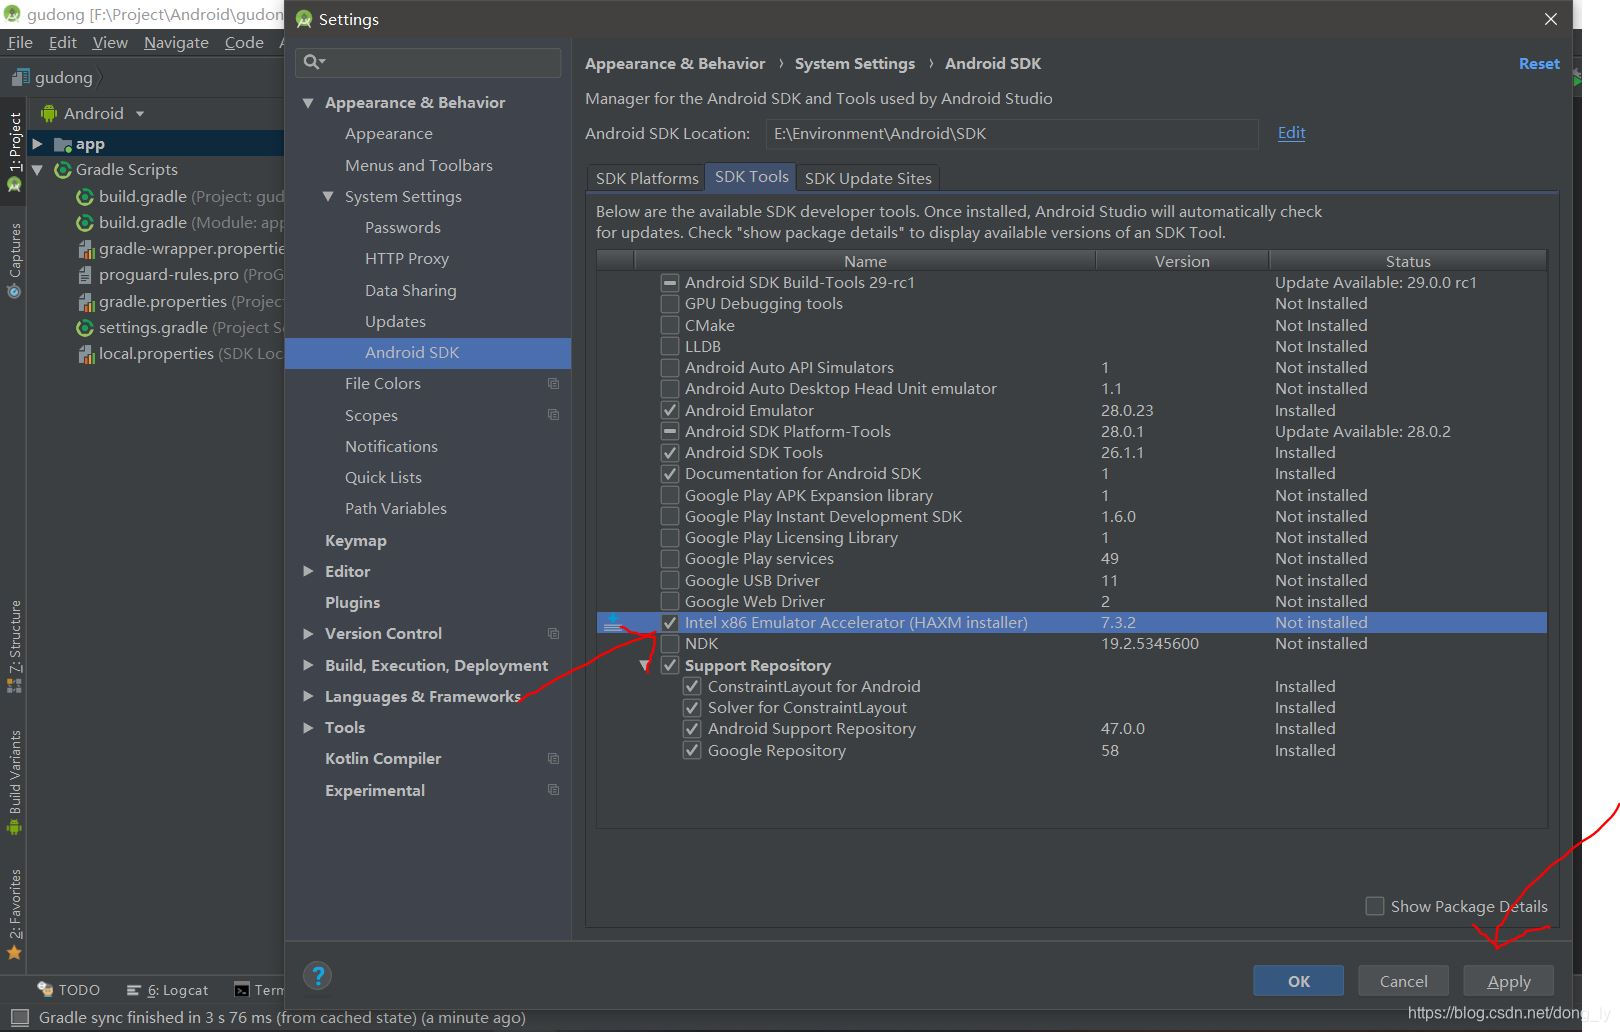This screenshot has height=1032, width=1620.
Task: Uncheck the Android Emulator checkbox
Action: [670, 411]
